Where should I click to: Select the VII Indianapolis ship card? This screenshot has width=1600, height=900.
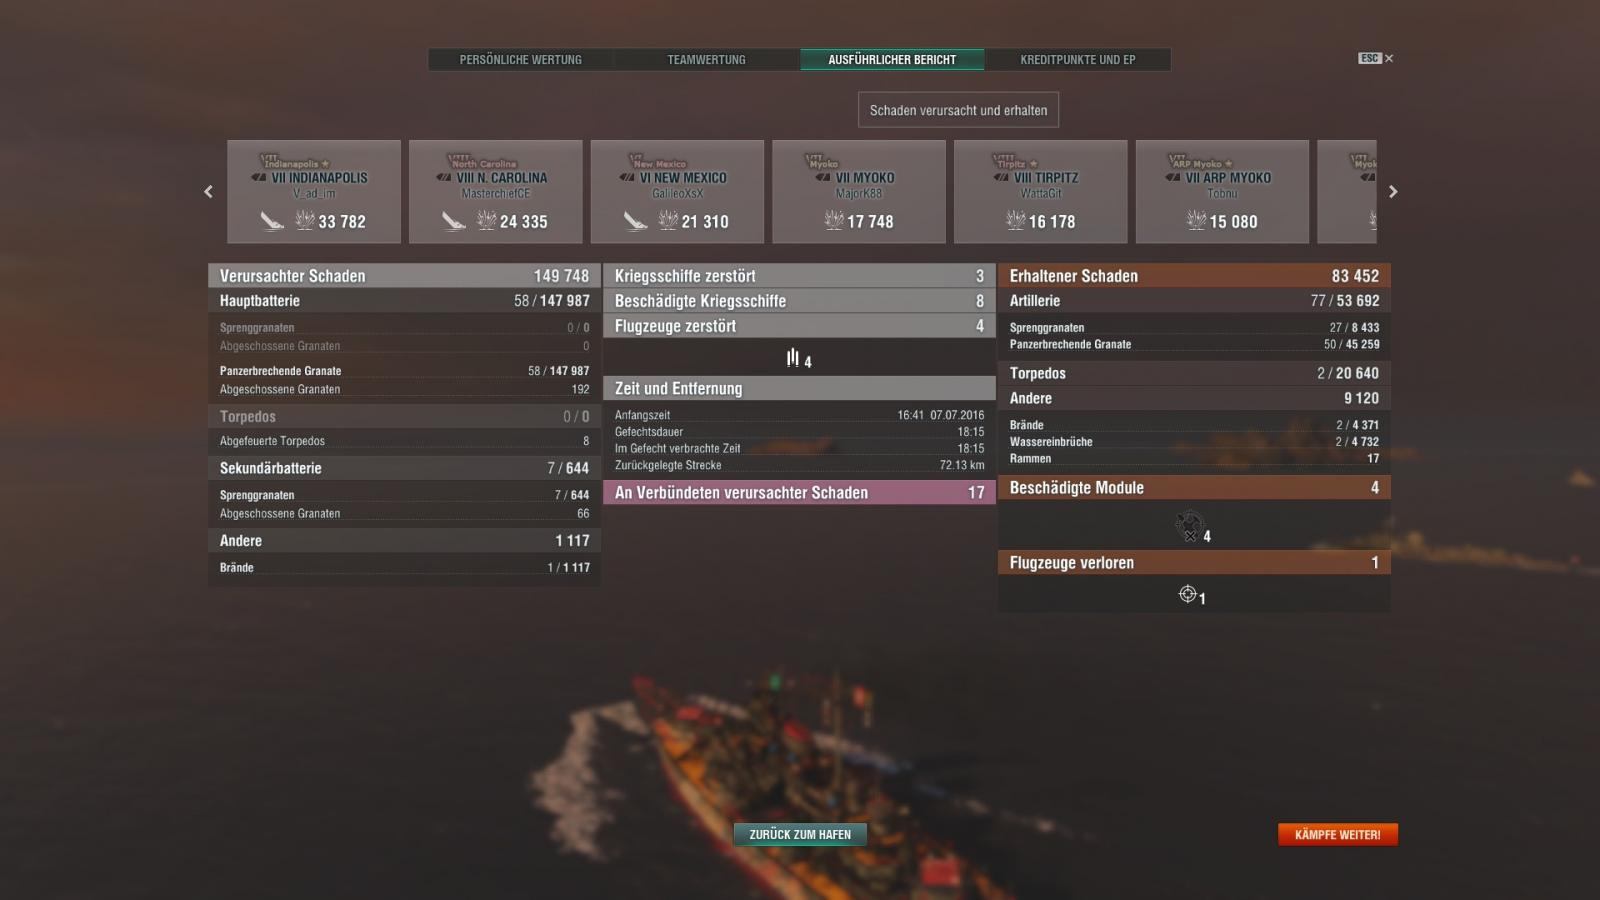pos(314,192)
